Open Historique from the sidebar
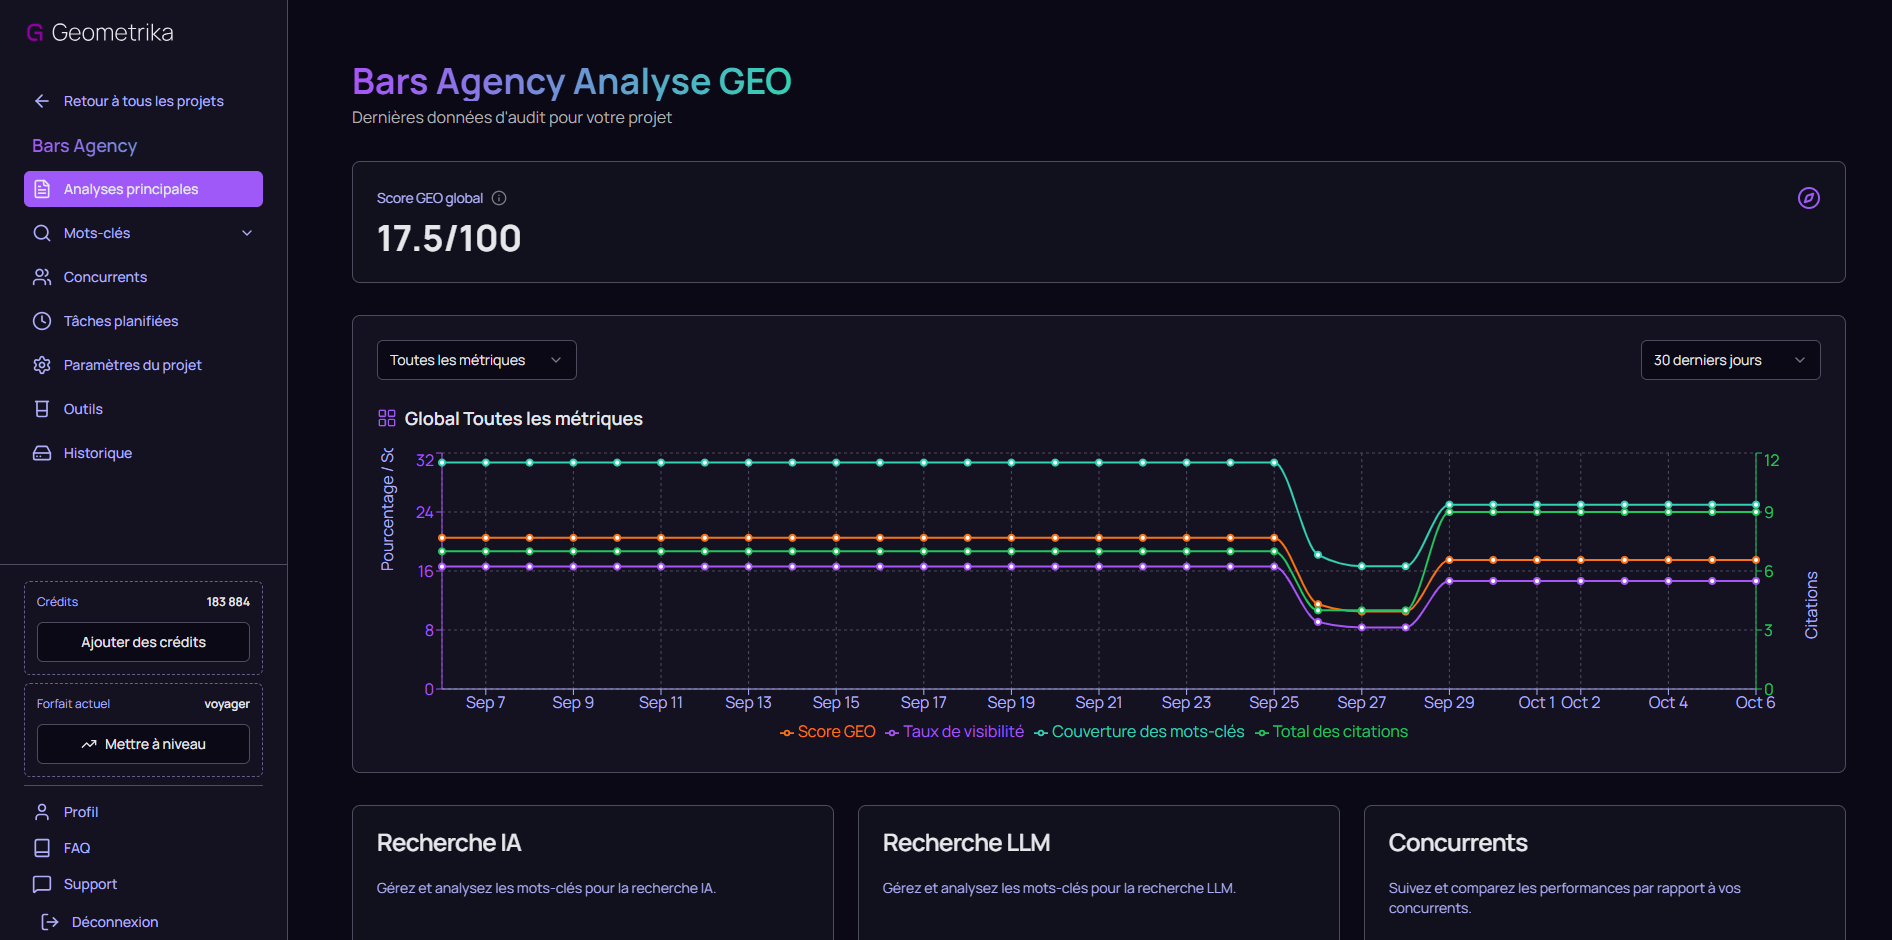Viewport: 1892px width, 940px height. tap(98, 453)
